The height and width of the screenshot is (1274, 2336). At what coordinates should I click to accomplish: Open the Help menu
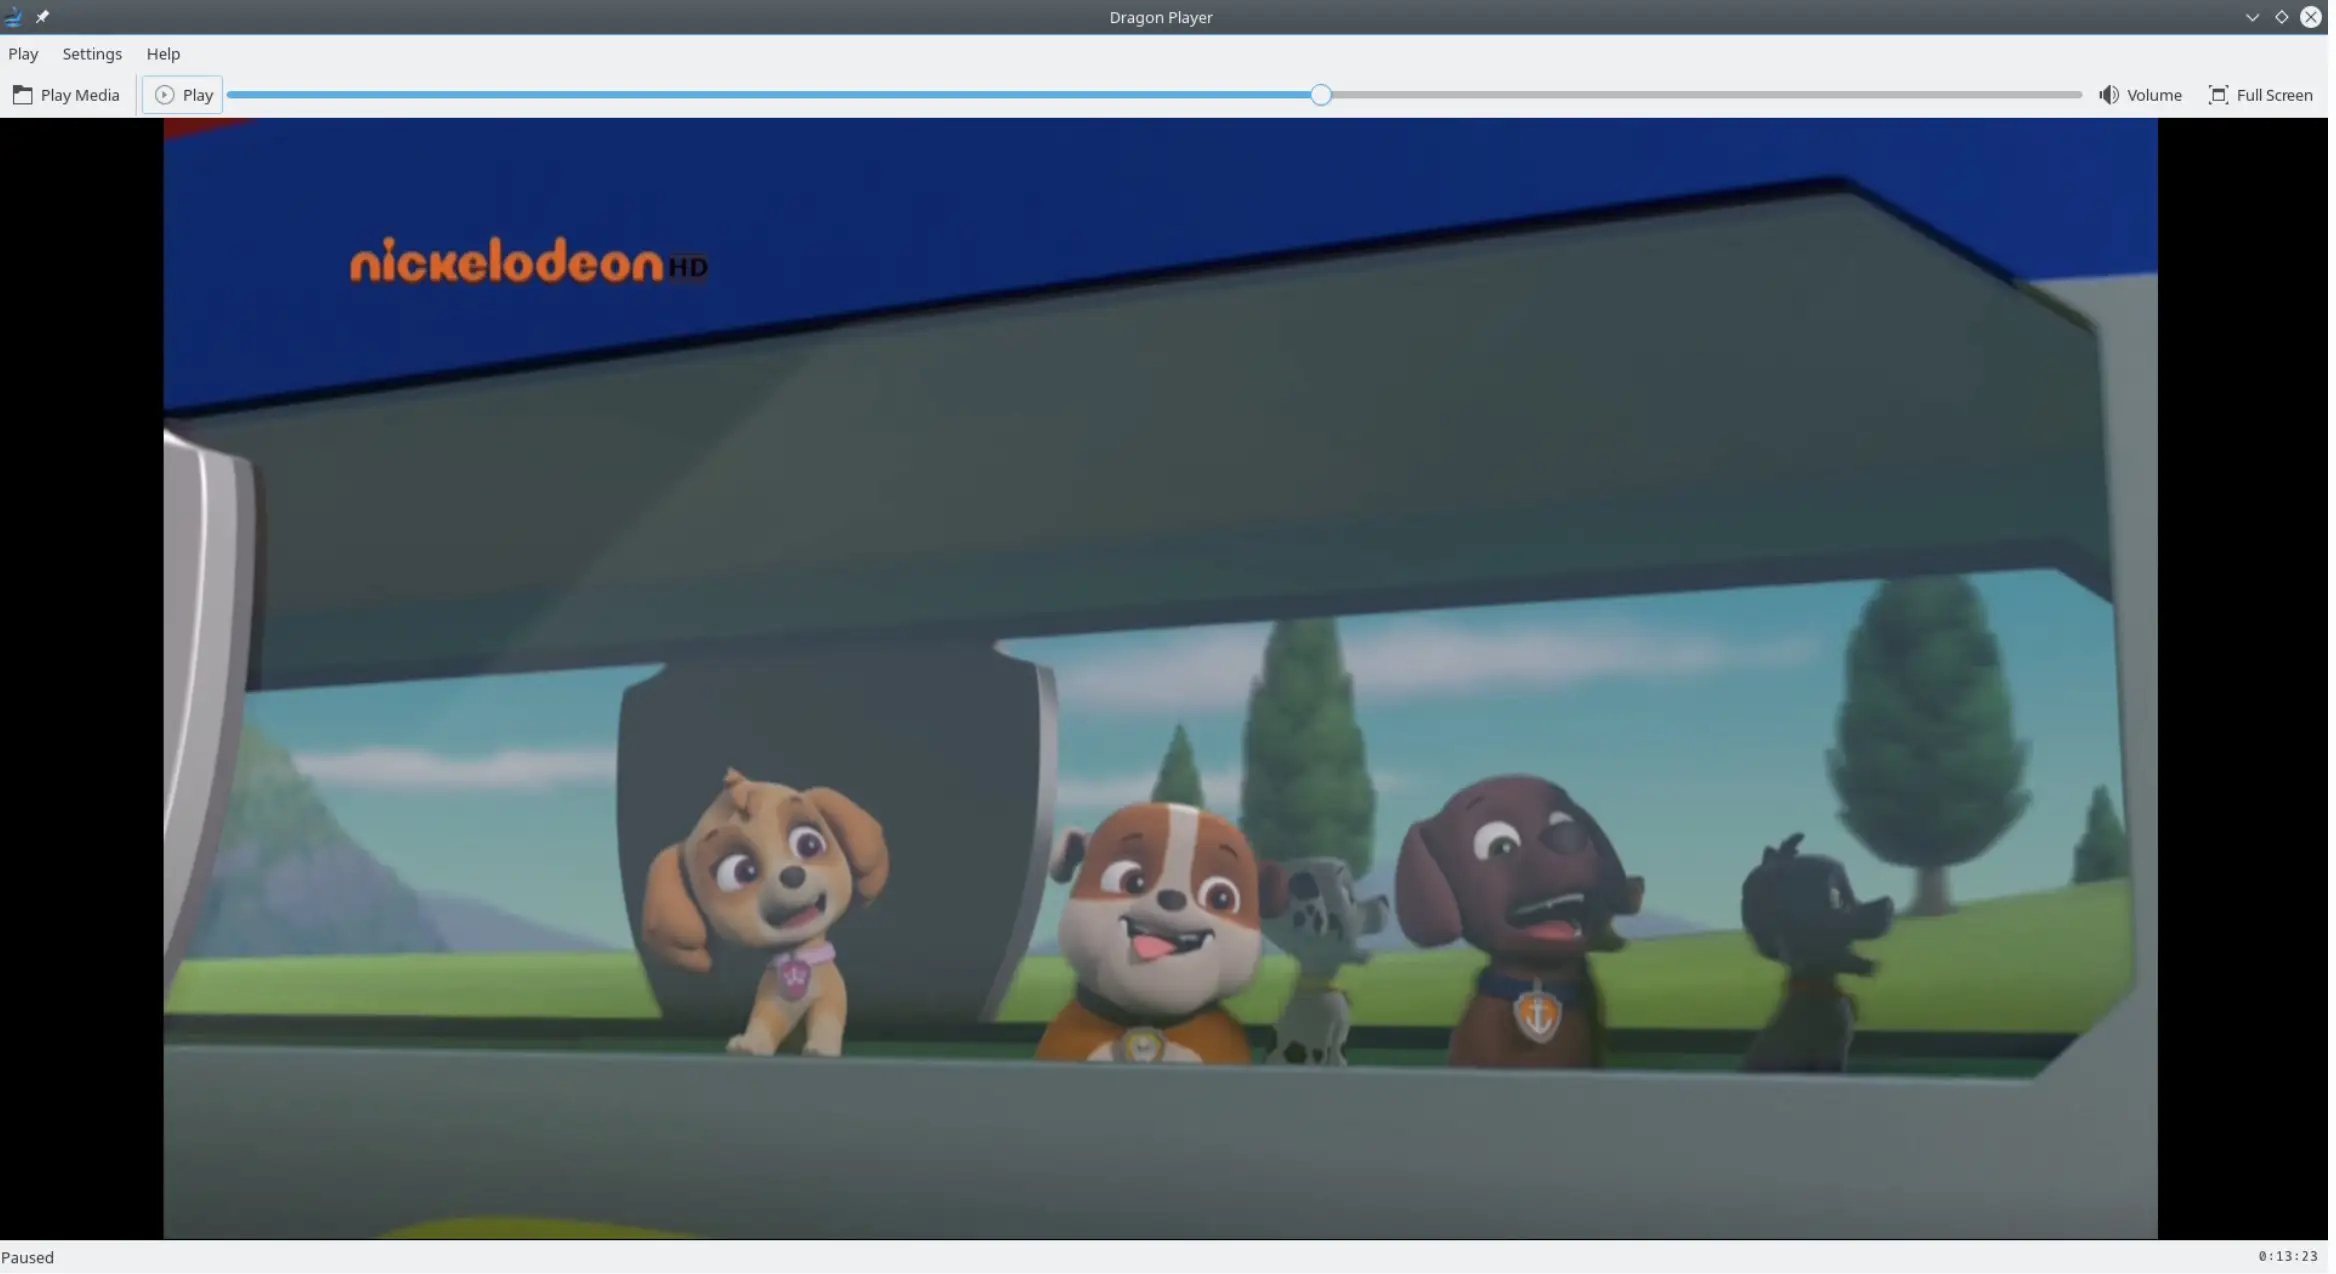[162, 52]
